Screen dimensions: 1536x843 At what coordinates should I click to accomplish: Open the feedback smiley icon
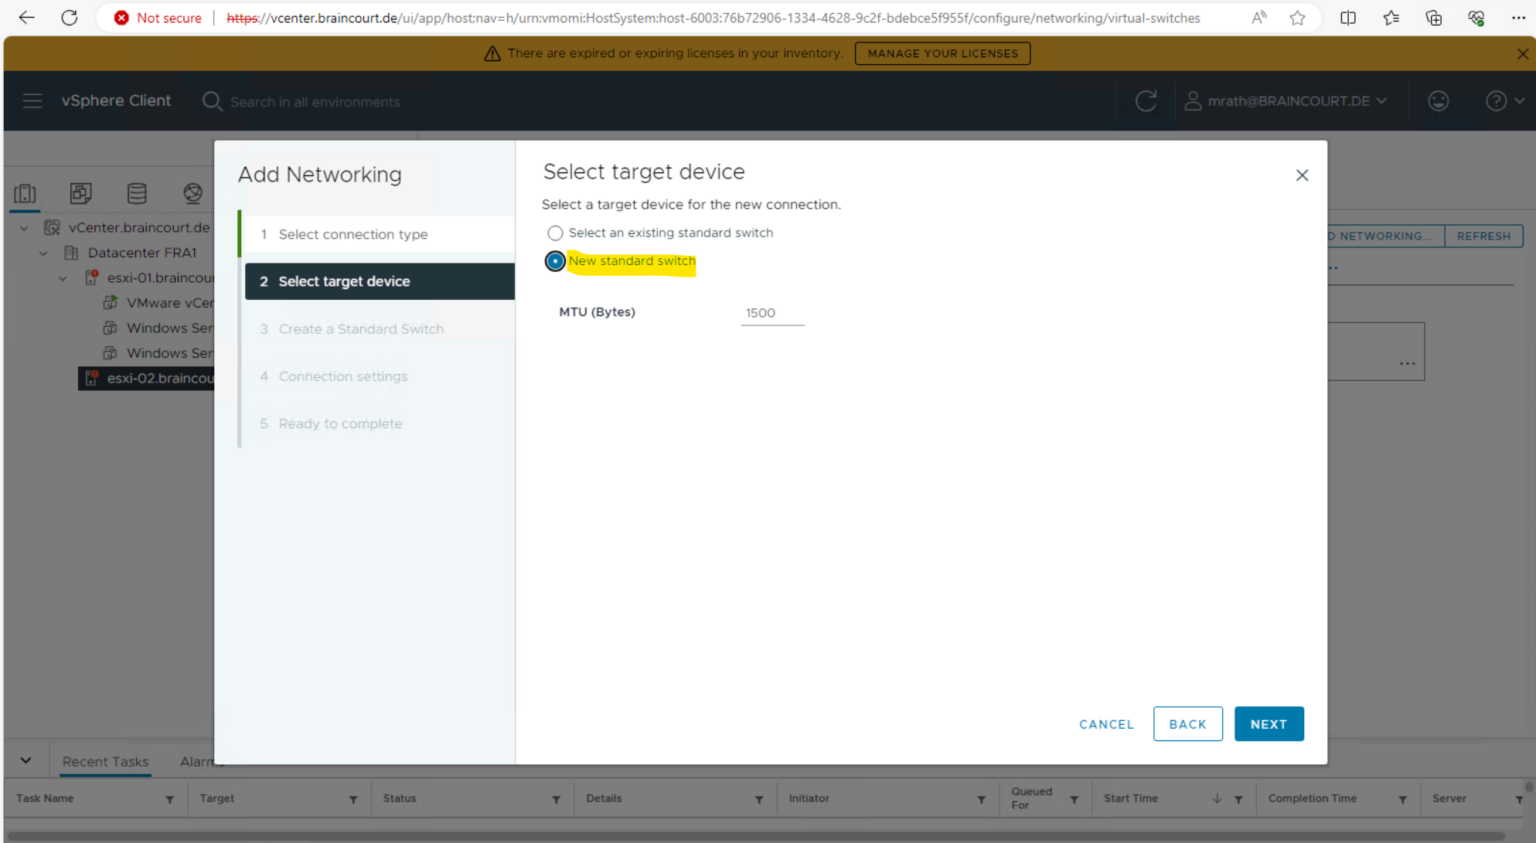pyautogui.click(x=1438, y=101)
